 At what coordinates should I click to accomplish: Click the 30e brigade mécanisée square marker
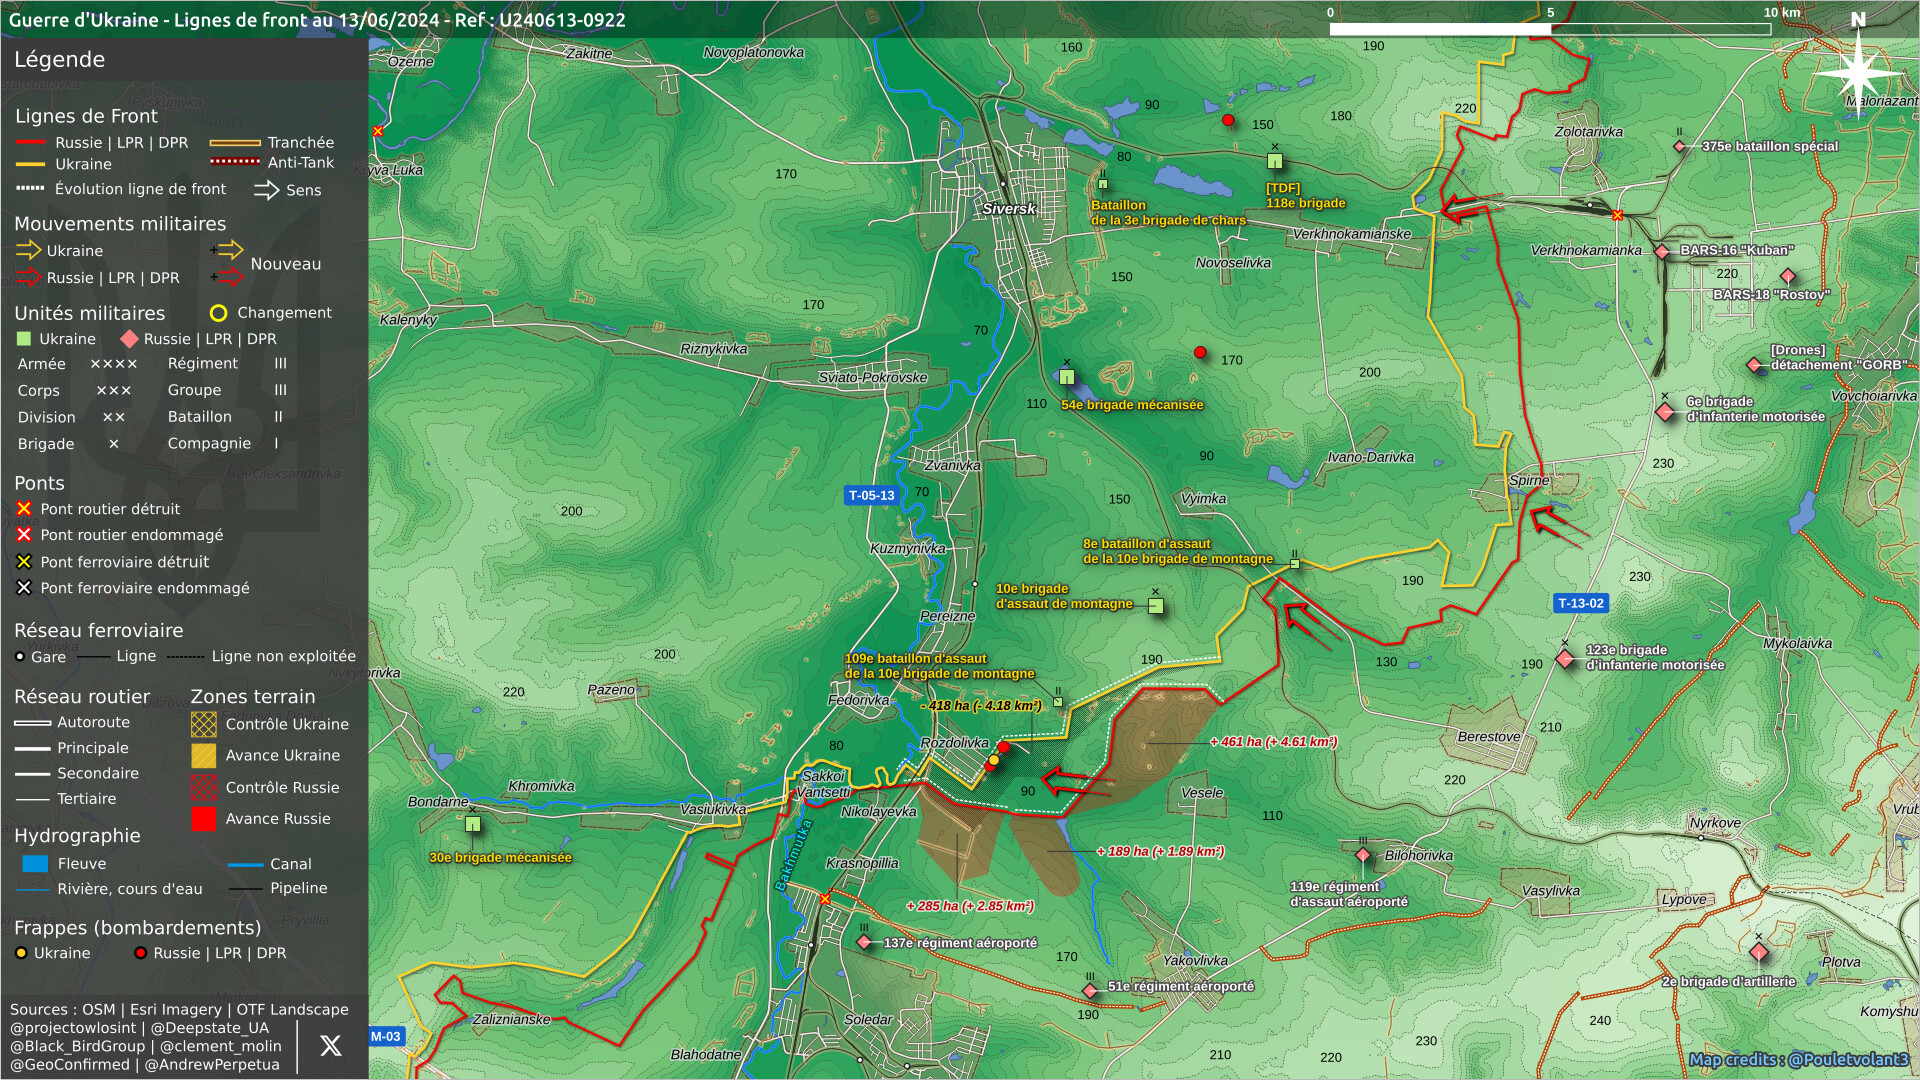point(473,825)
